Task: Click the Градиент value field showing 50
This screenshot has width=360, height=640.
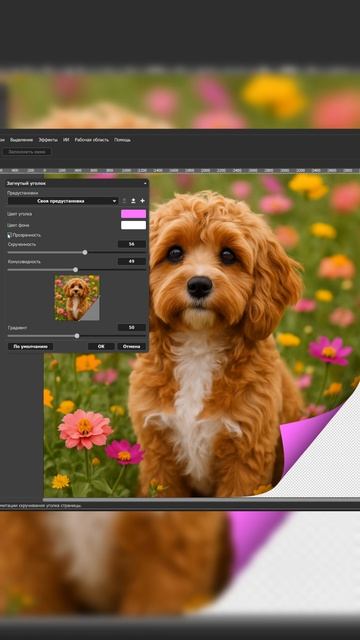Action: pos(132,327)
